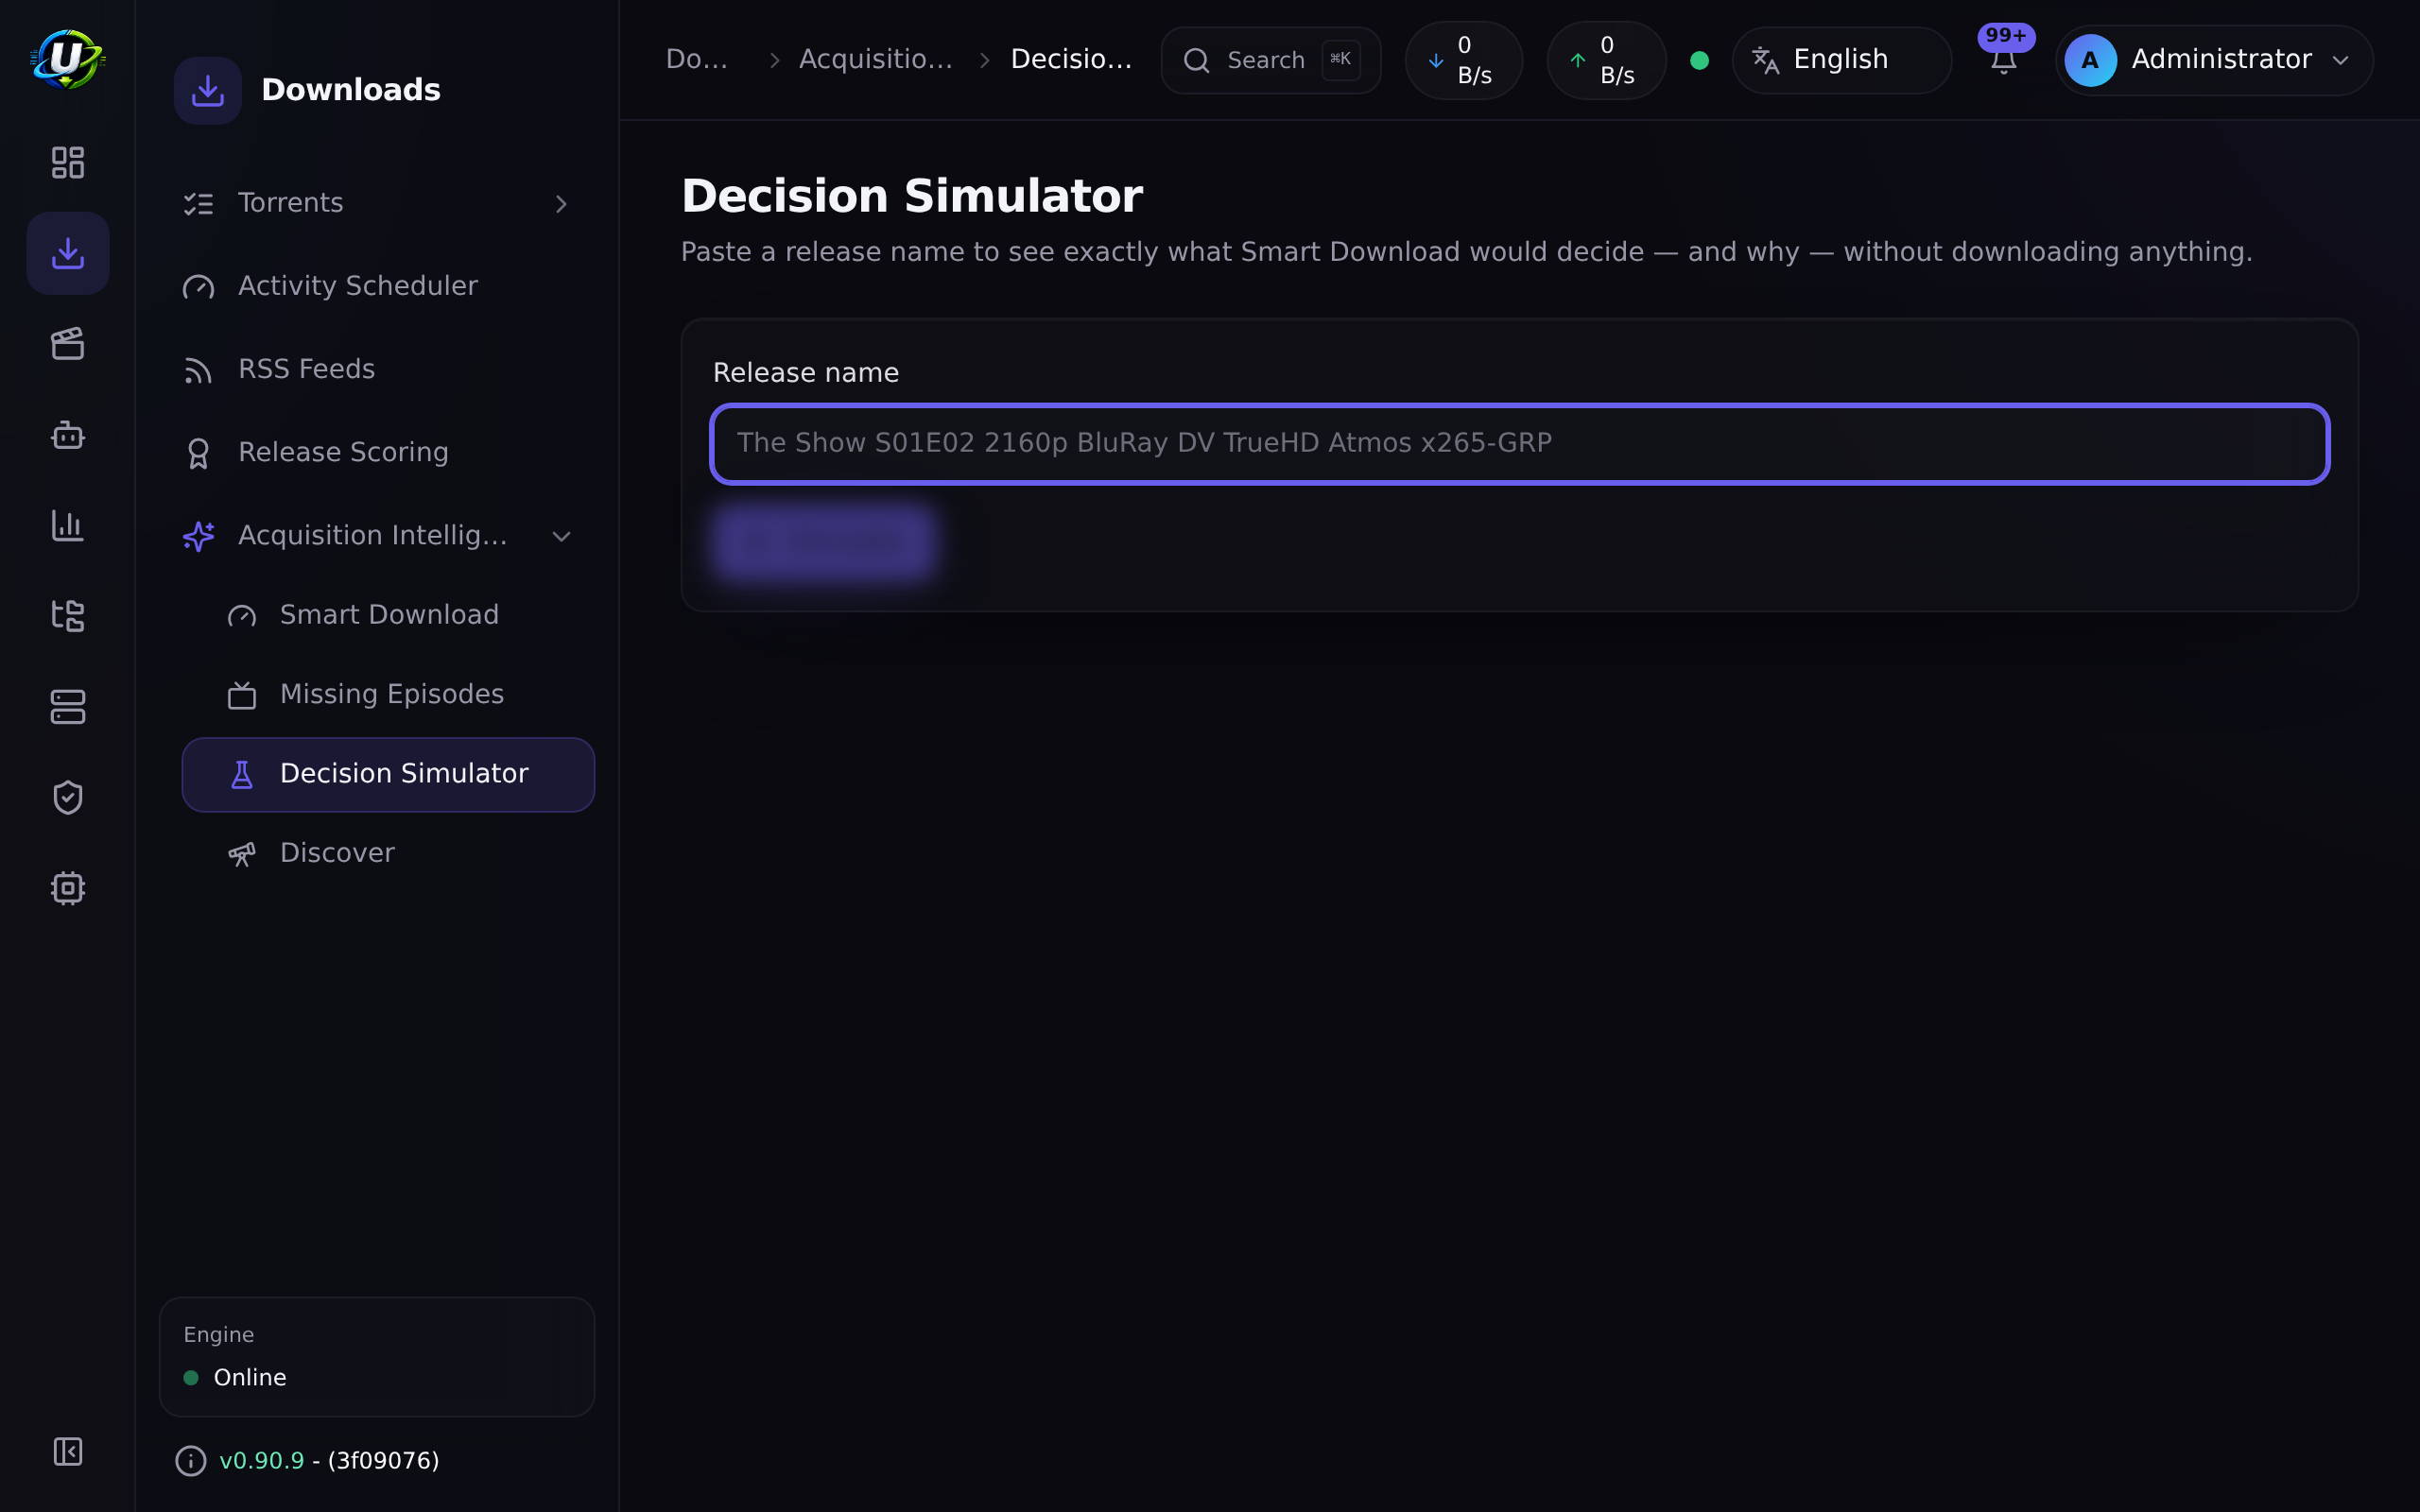
Task: Open the bar chart statistics icon
Action: [67, 526]
